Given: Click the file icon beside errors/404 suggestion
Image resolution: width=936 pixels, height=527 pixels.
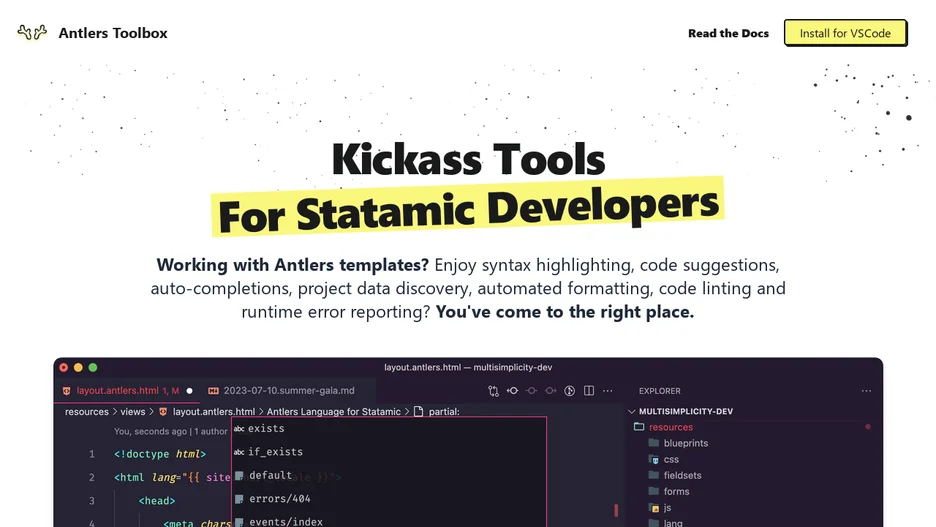Looking at the screenshot, I should pos(239,499).
